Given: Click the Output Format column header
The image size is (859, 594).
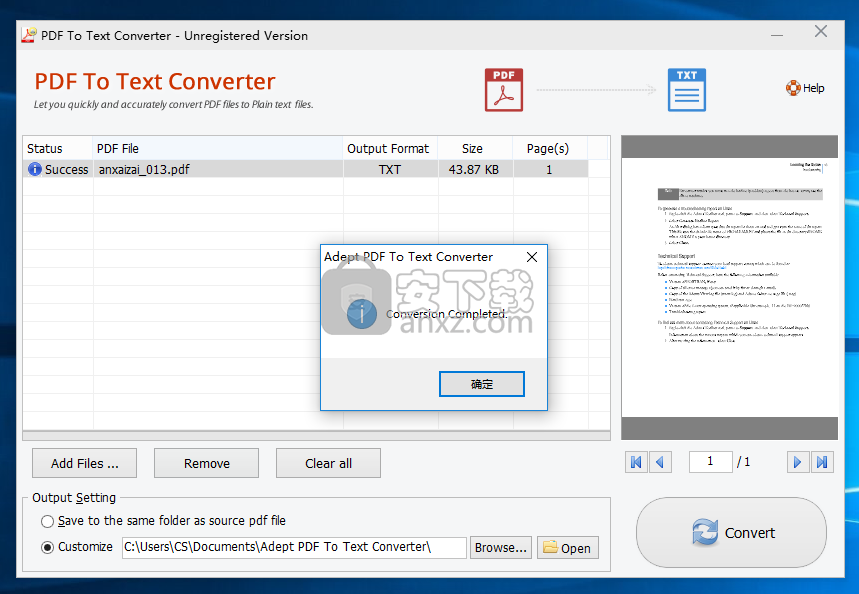Looking at the screenshot, I should tap(390, 148).
